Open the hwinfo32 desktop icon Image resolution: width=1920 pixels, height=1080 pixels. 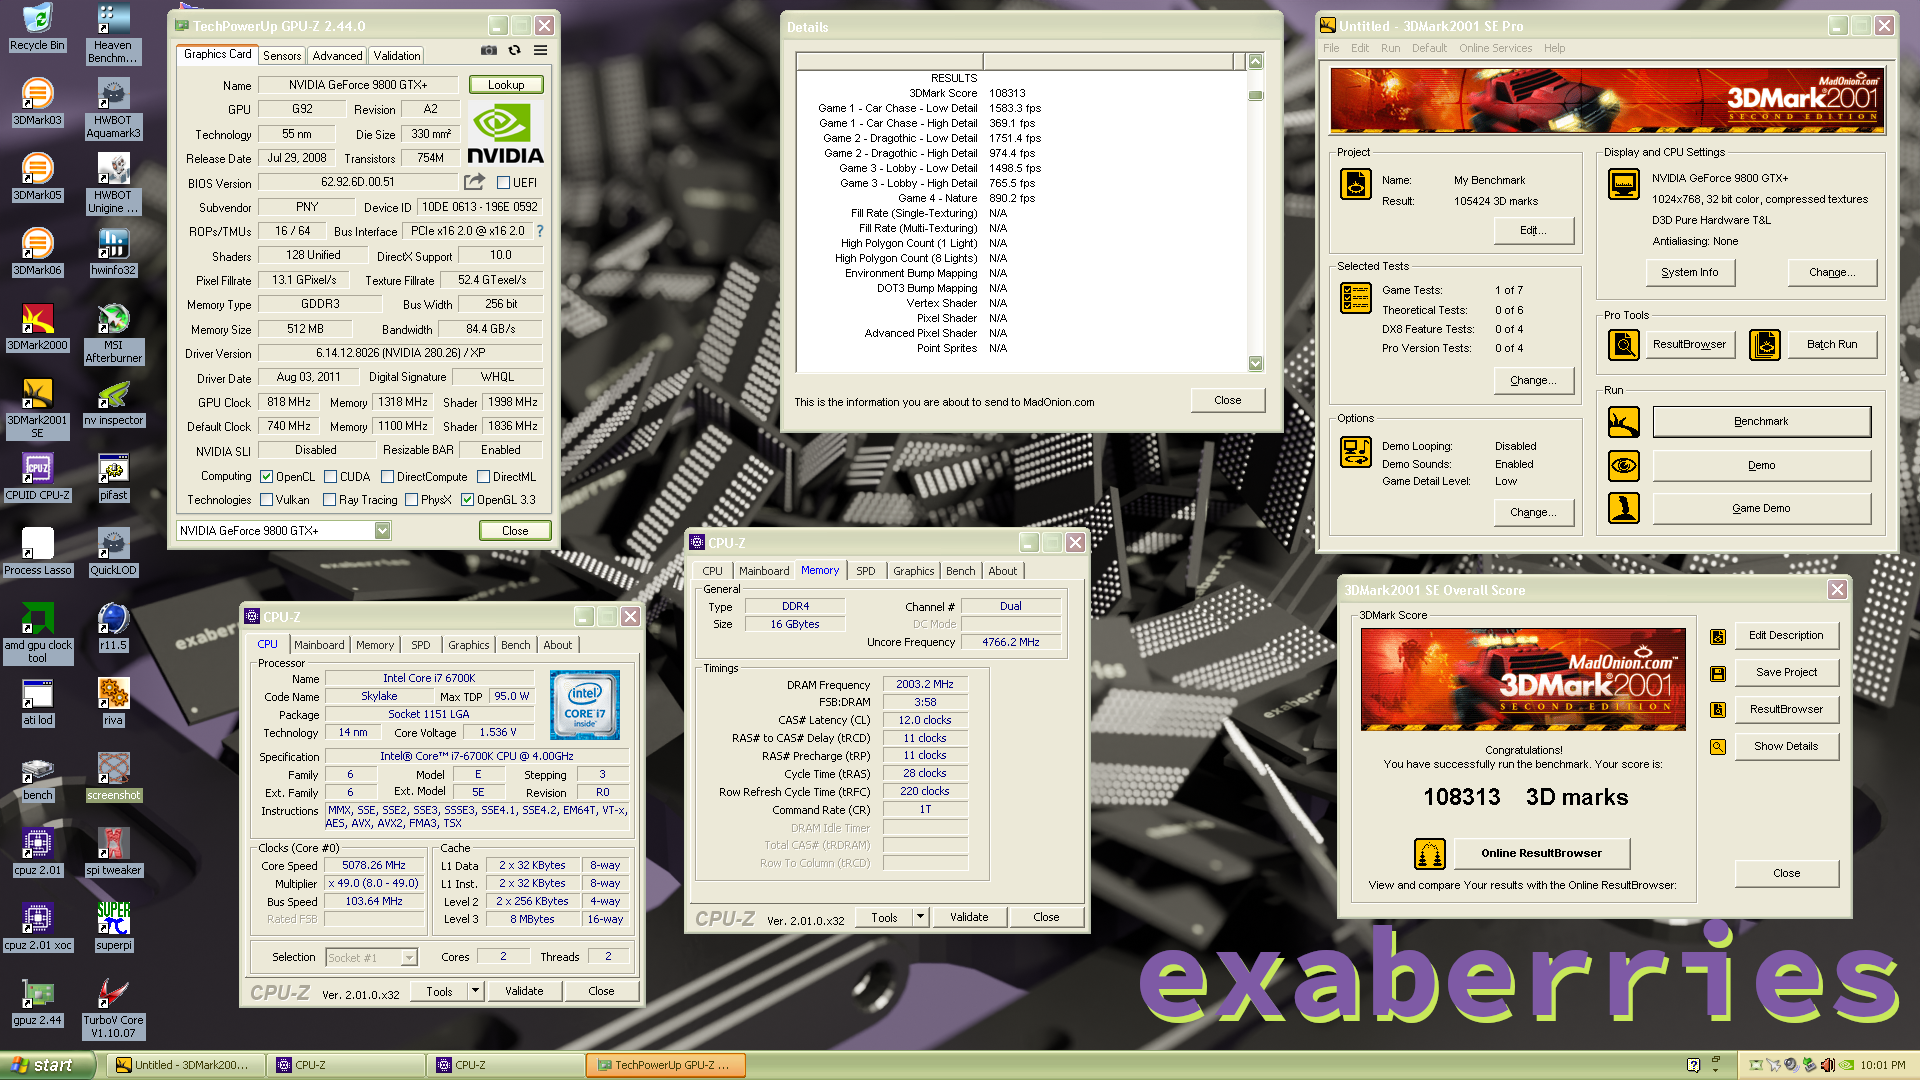click(x=113, y=252)
